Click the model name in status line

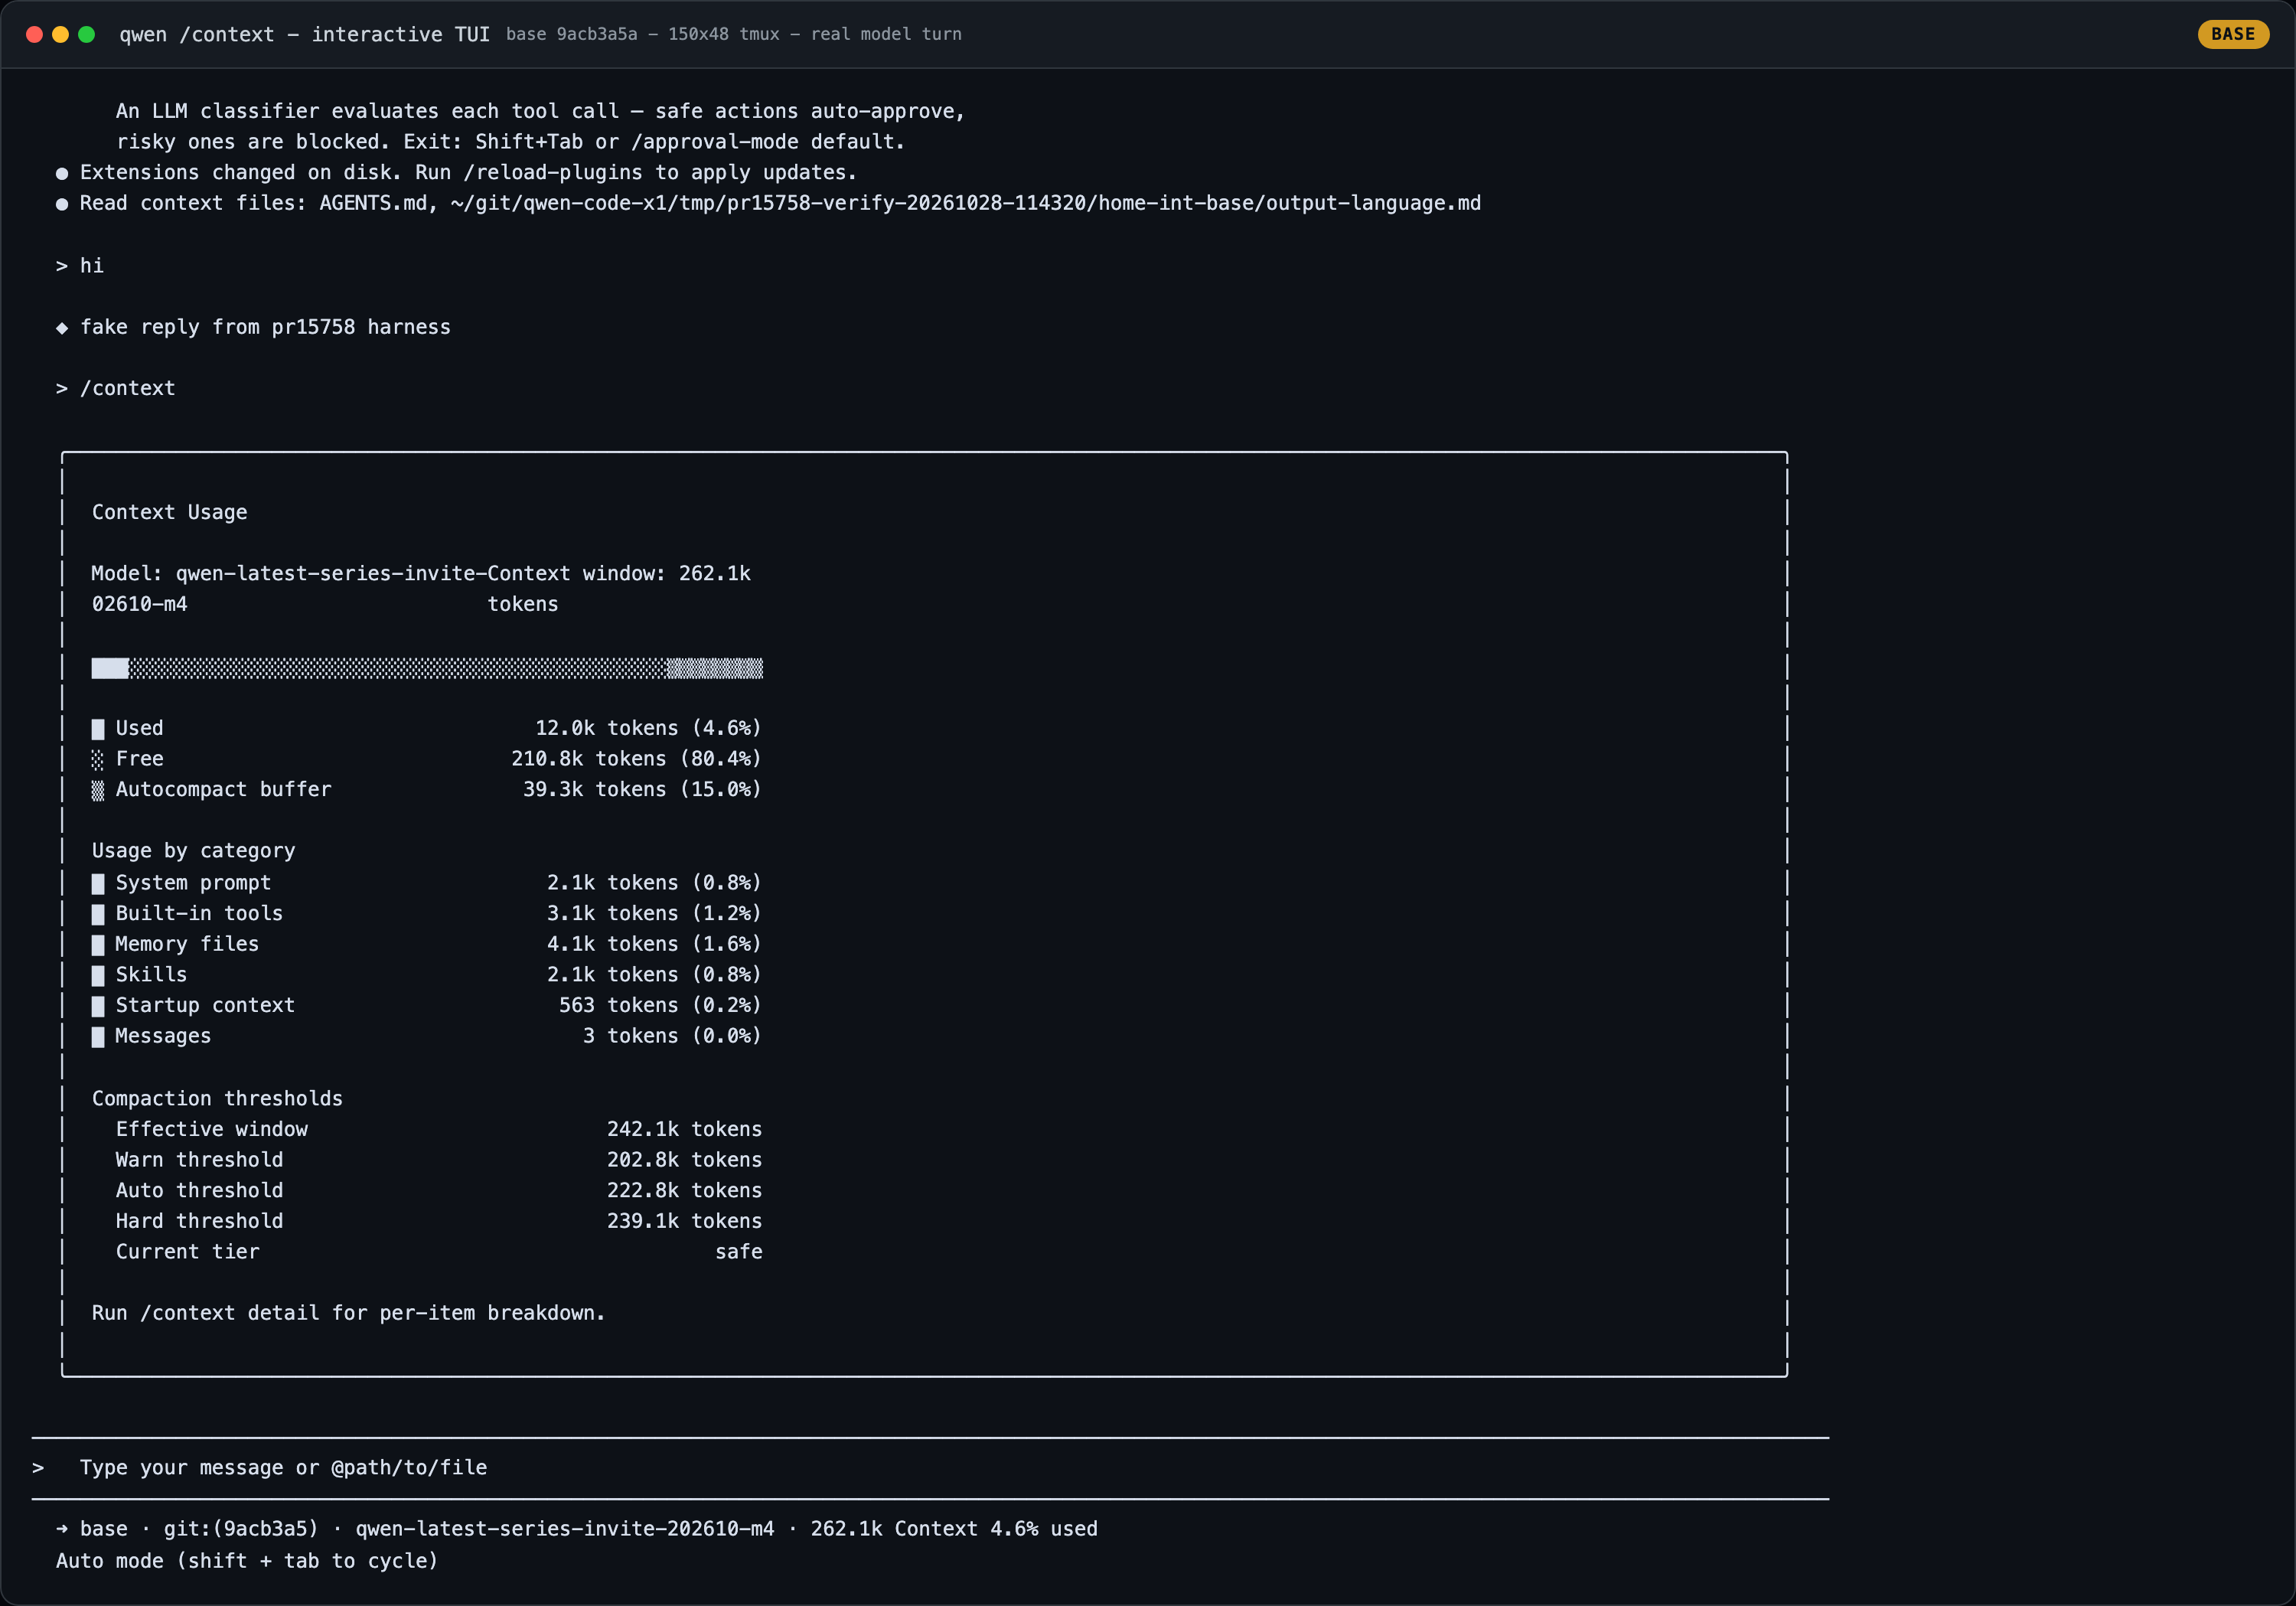[x=565, y=1529]
